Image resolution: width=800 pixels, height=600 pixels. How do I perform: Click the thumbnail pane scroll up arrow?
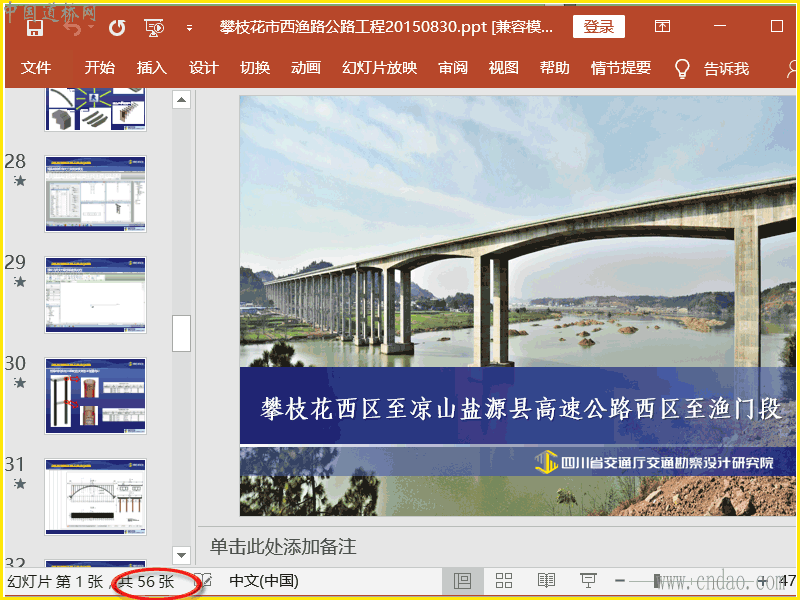(182, 99)
